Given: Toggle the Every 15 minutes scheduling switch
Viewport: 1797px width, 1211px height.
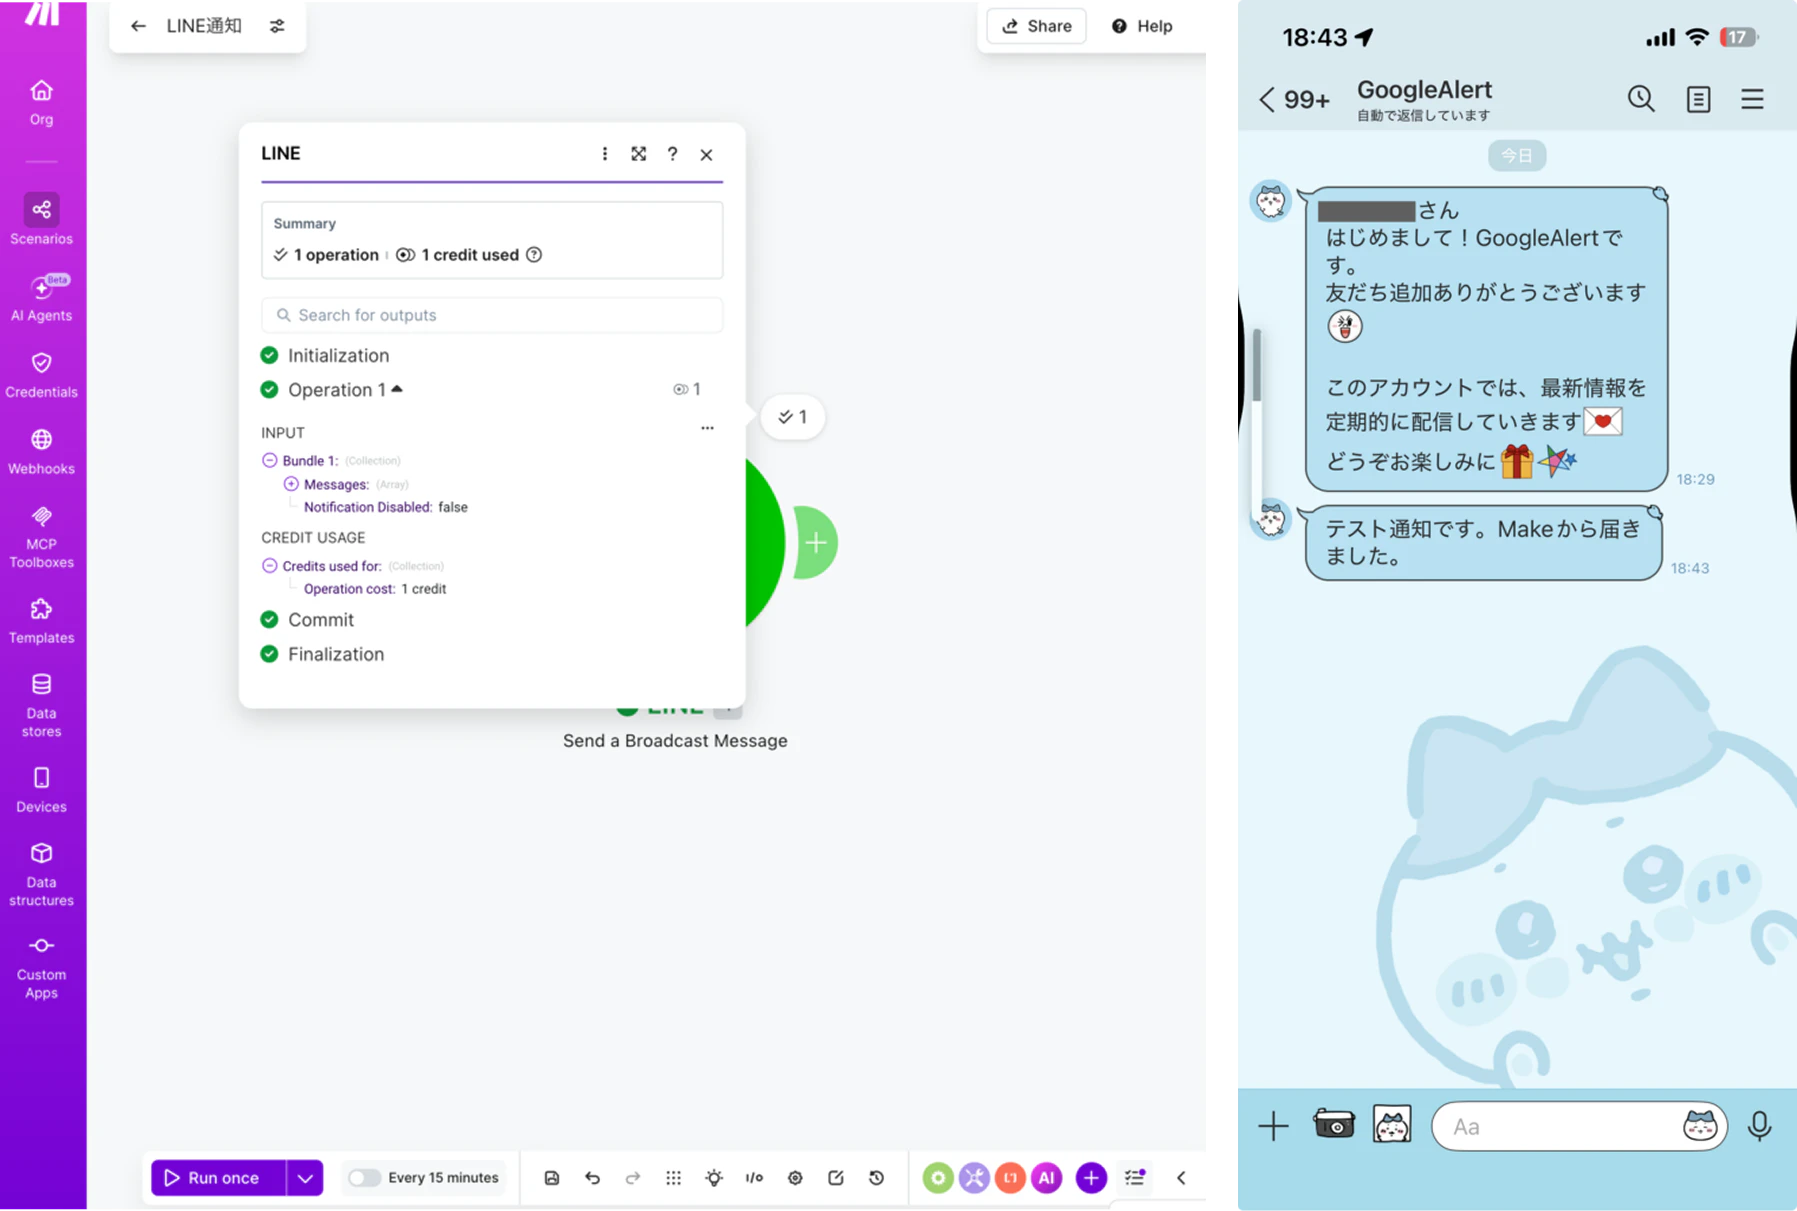Looking at the screenshot, I should pos(364,1178).
